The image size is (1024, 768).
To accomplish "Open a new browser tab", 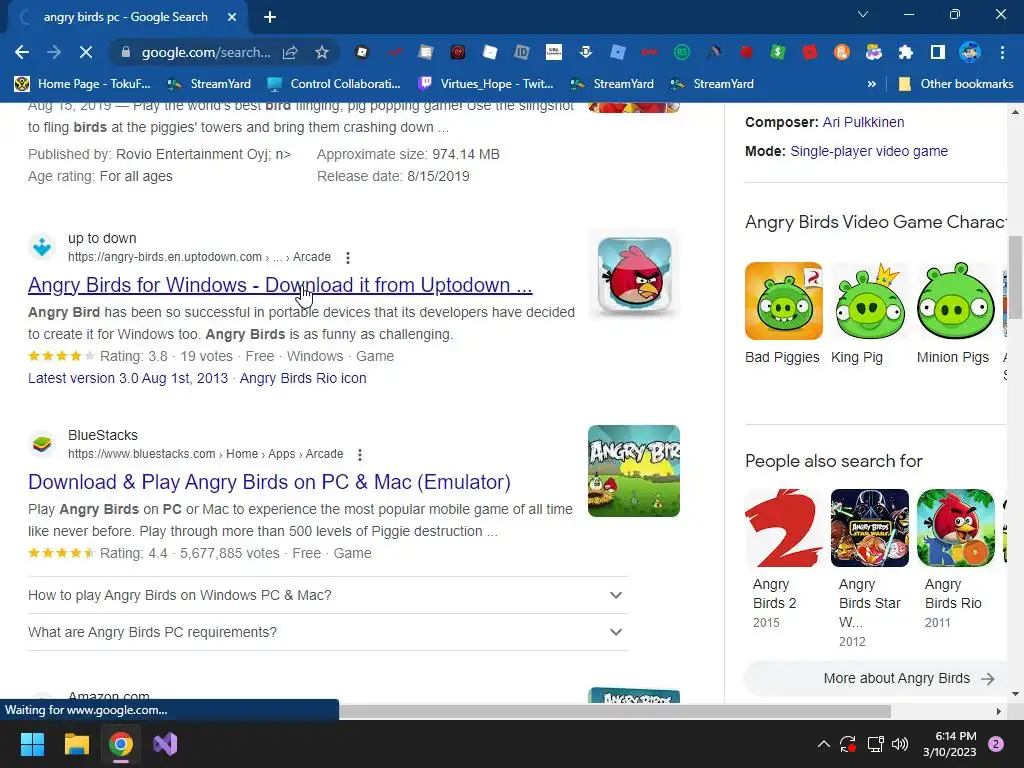I will pyautogui.click(x=270, y=17).
